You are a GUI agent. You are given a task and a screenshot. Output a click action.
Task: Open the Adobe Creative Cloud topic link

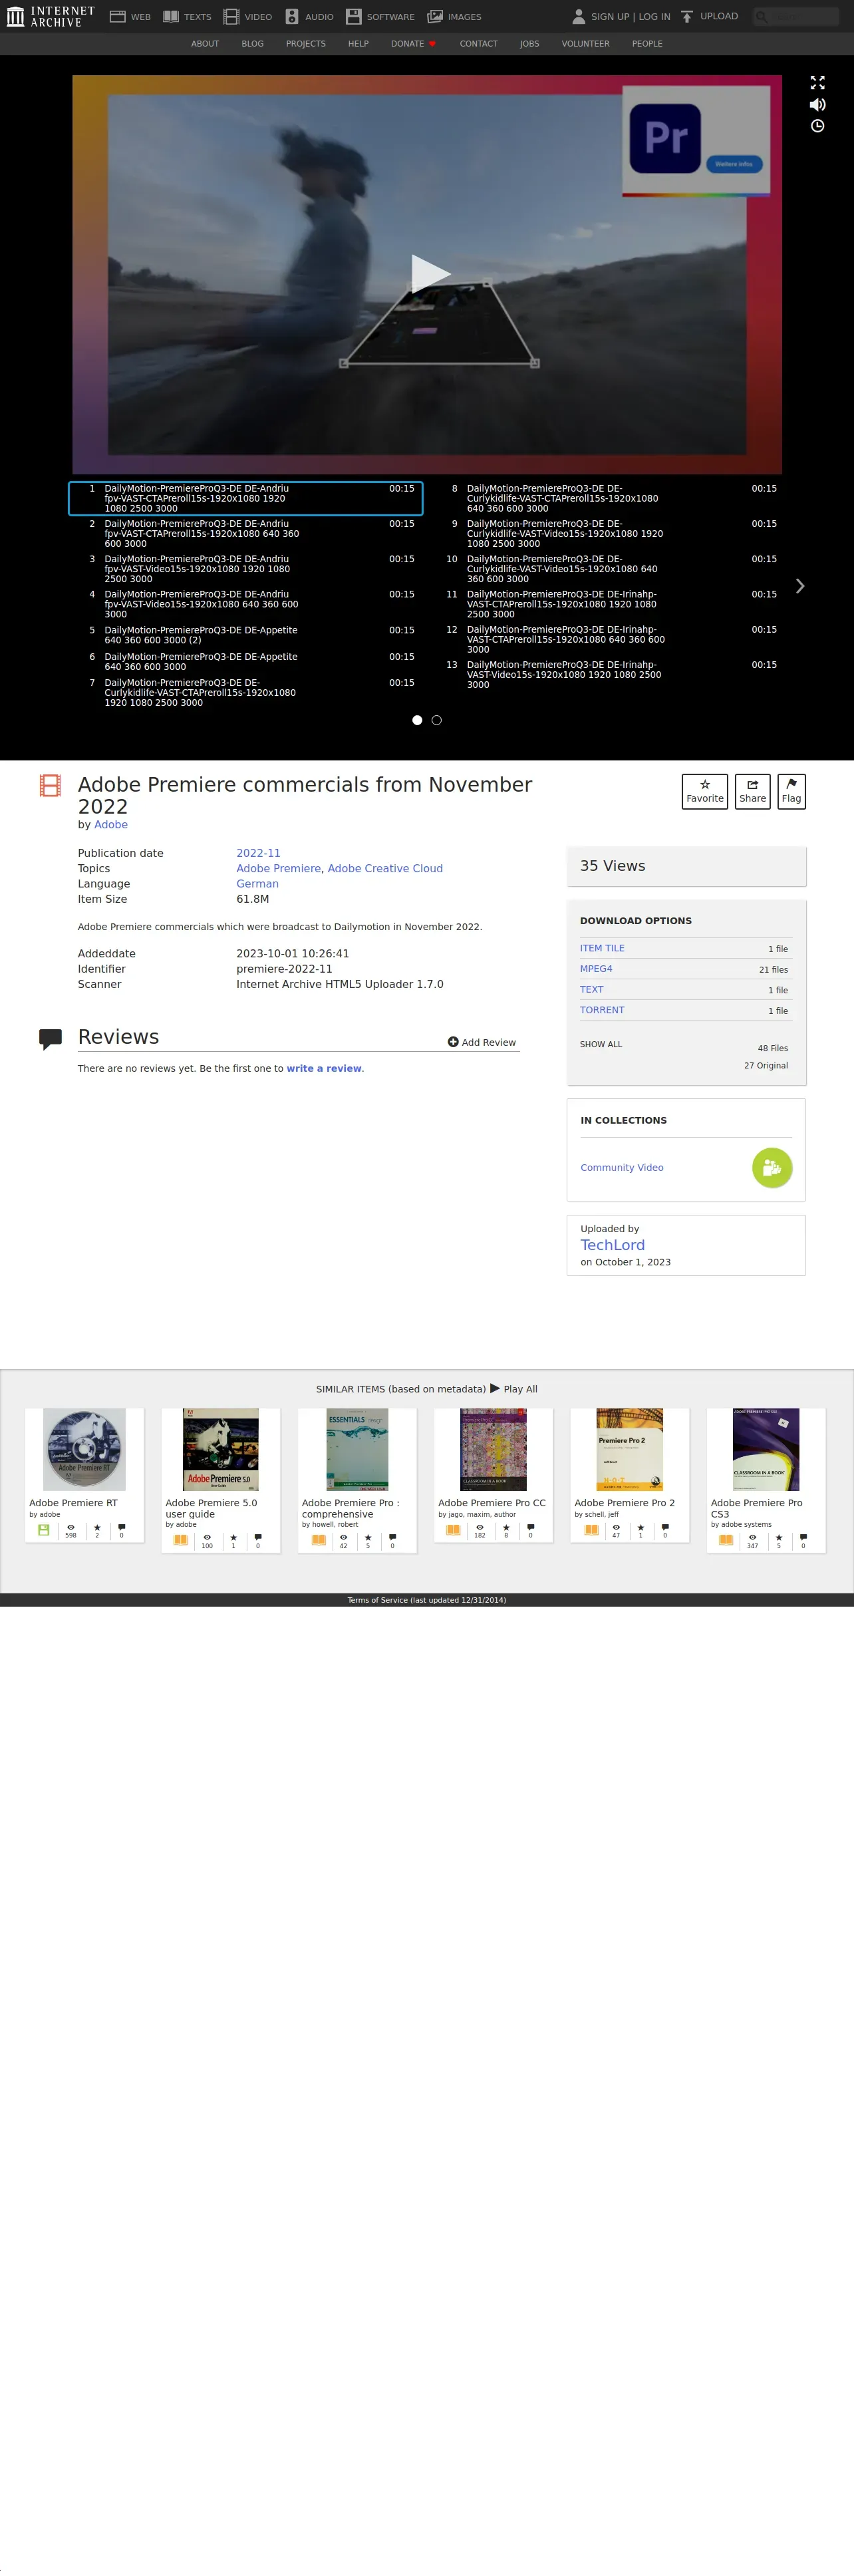(x=385, y=868)
